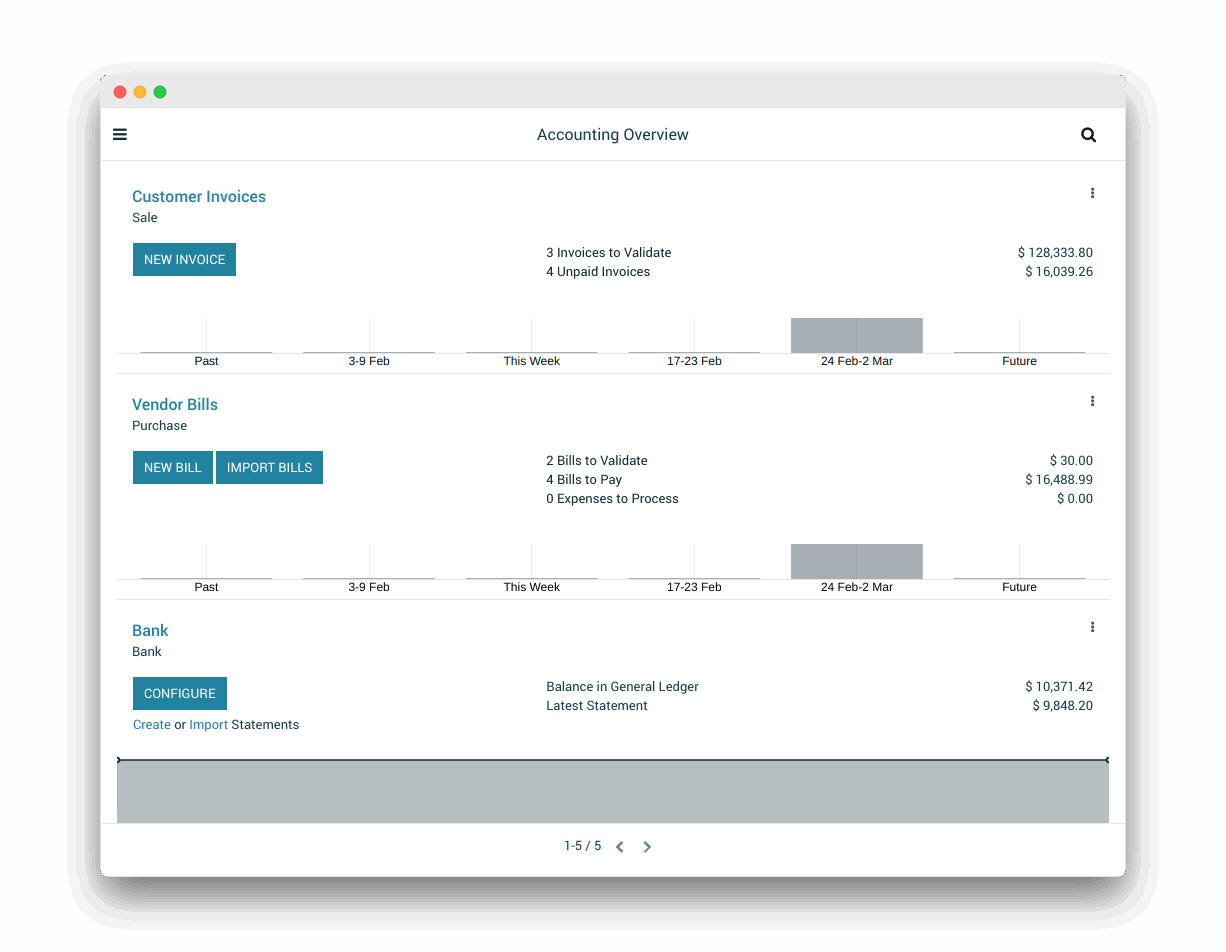Open Vendor Bills three-dot options menu

[1092, 401]
